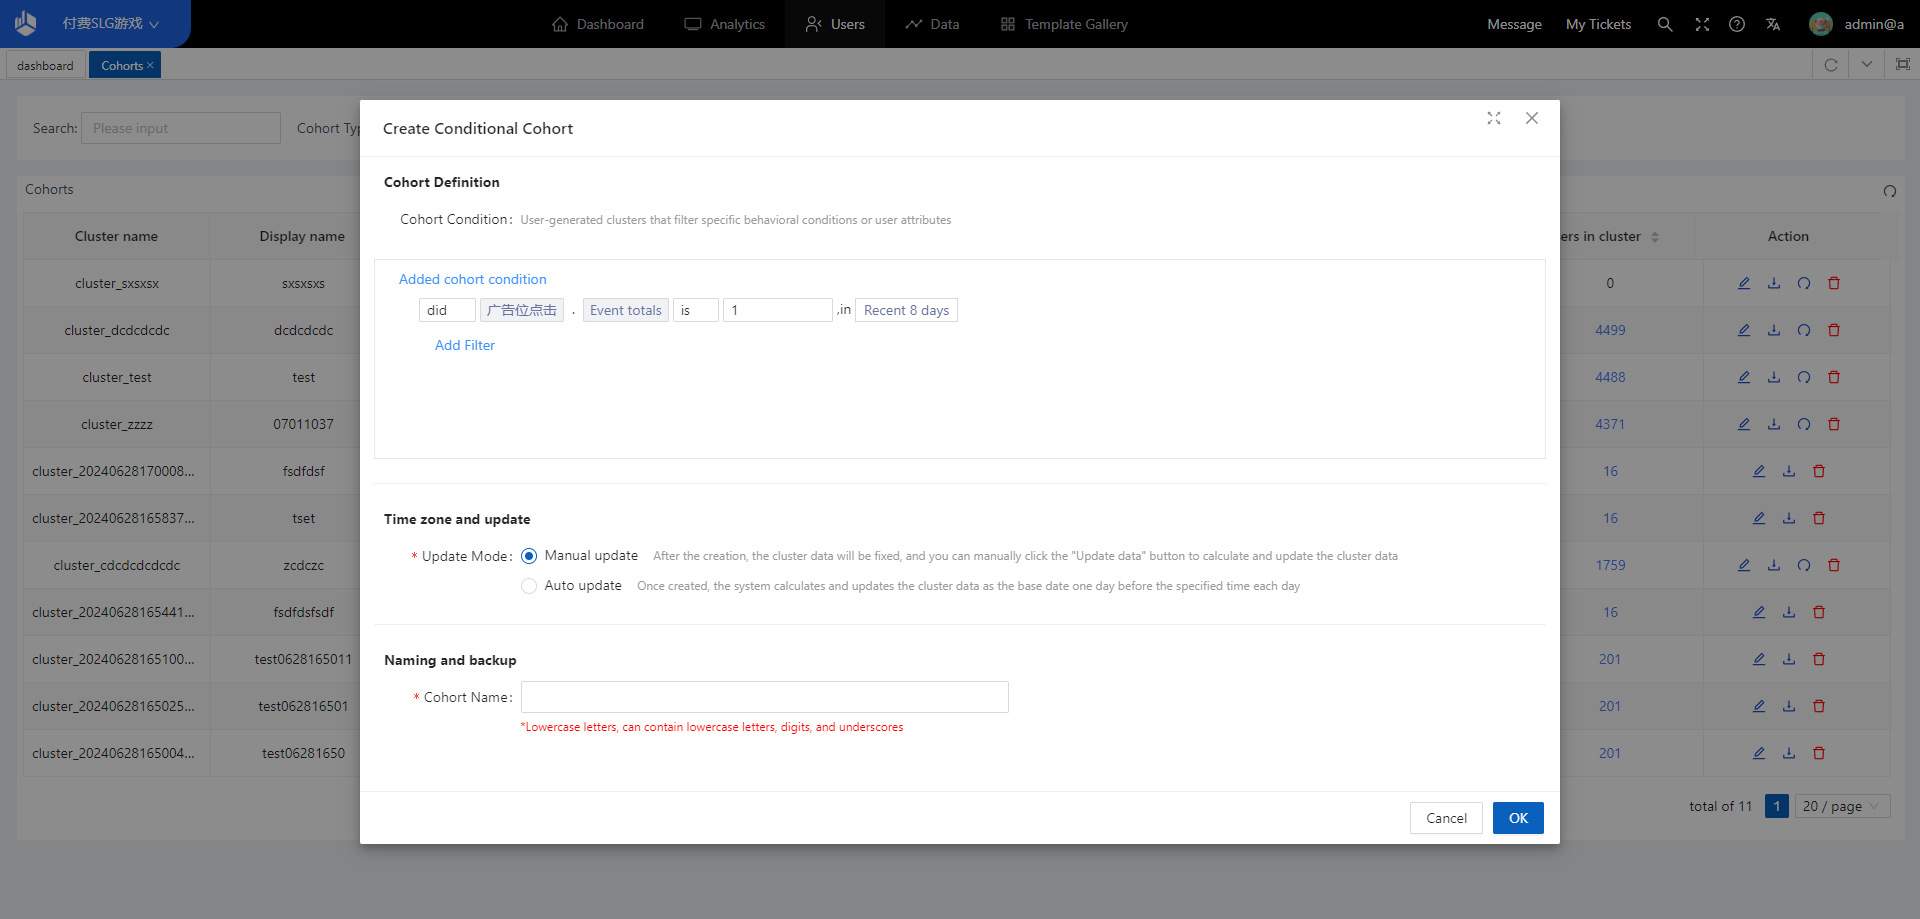This screenshot has width=1920, height=919.
Task: Open the 'did' condition dropdown
Action: click(446, 310)
